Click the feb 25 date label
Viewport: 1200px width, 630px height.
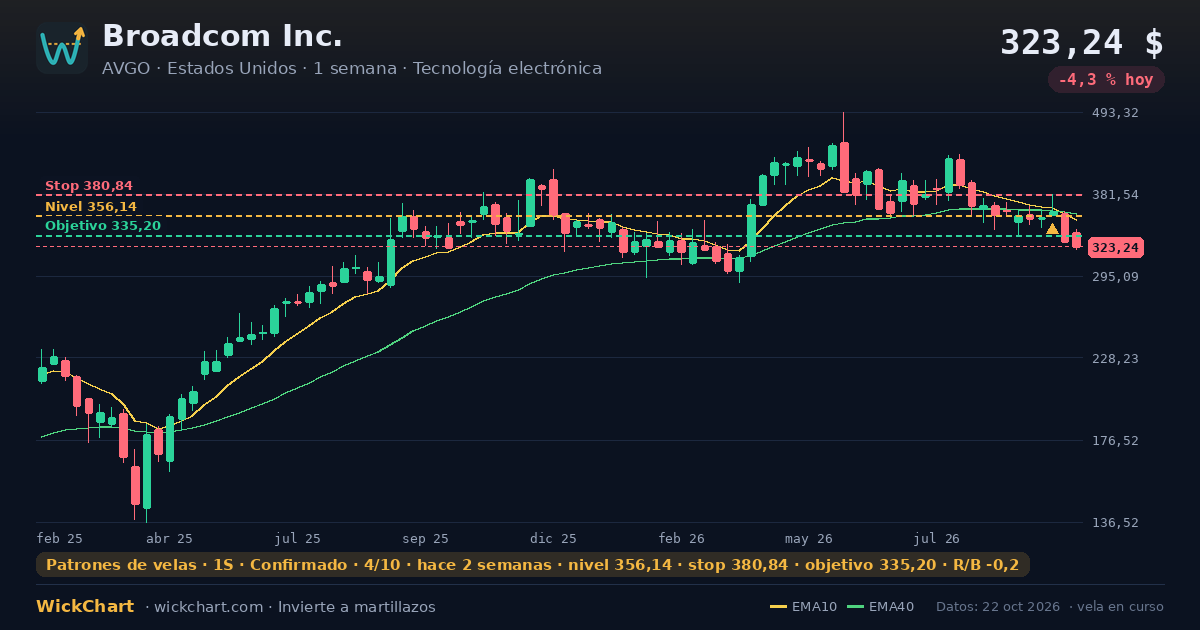(x=60, y=538)
